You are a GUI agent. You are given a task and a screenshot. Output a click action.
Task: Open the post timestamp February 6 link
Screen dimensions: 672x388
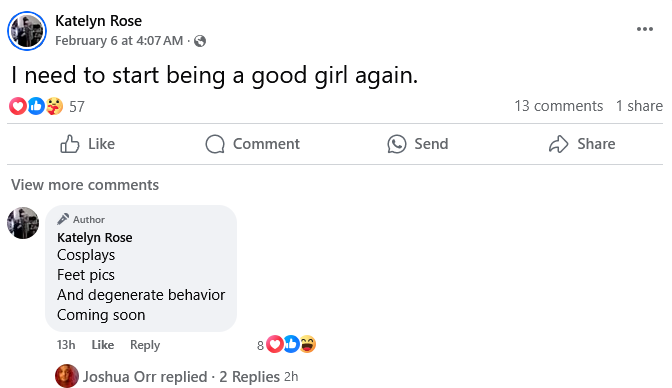pyautogui.click(x=119, y=41)
